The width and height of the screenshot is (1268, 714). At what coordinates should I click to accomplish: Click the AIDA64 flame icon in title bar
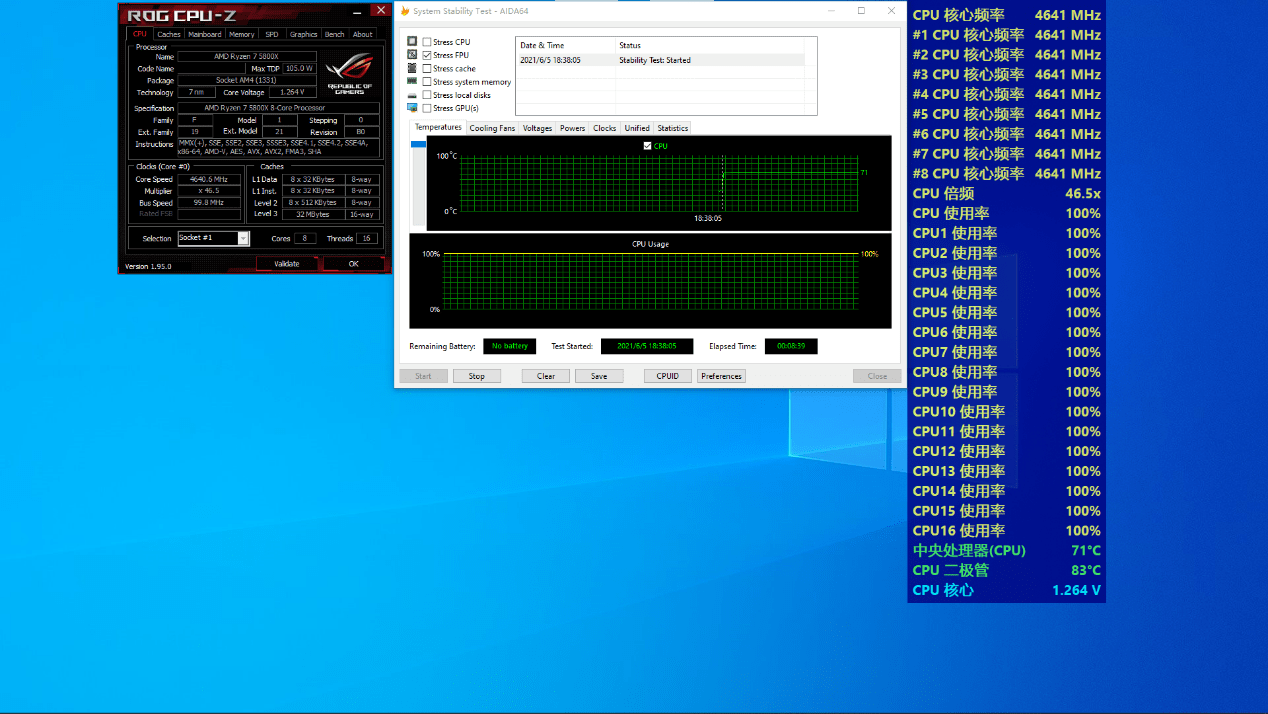[x=404, y=11]
